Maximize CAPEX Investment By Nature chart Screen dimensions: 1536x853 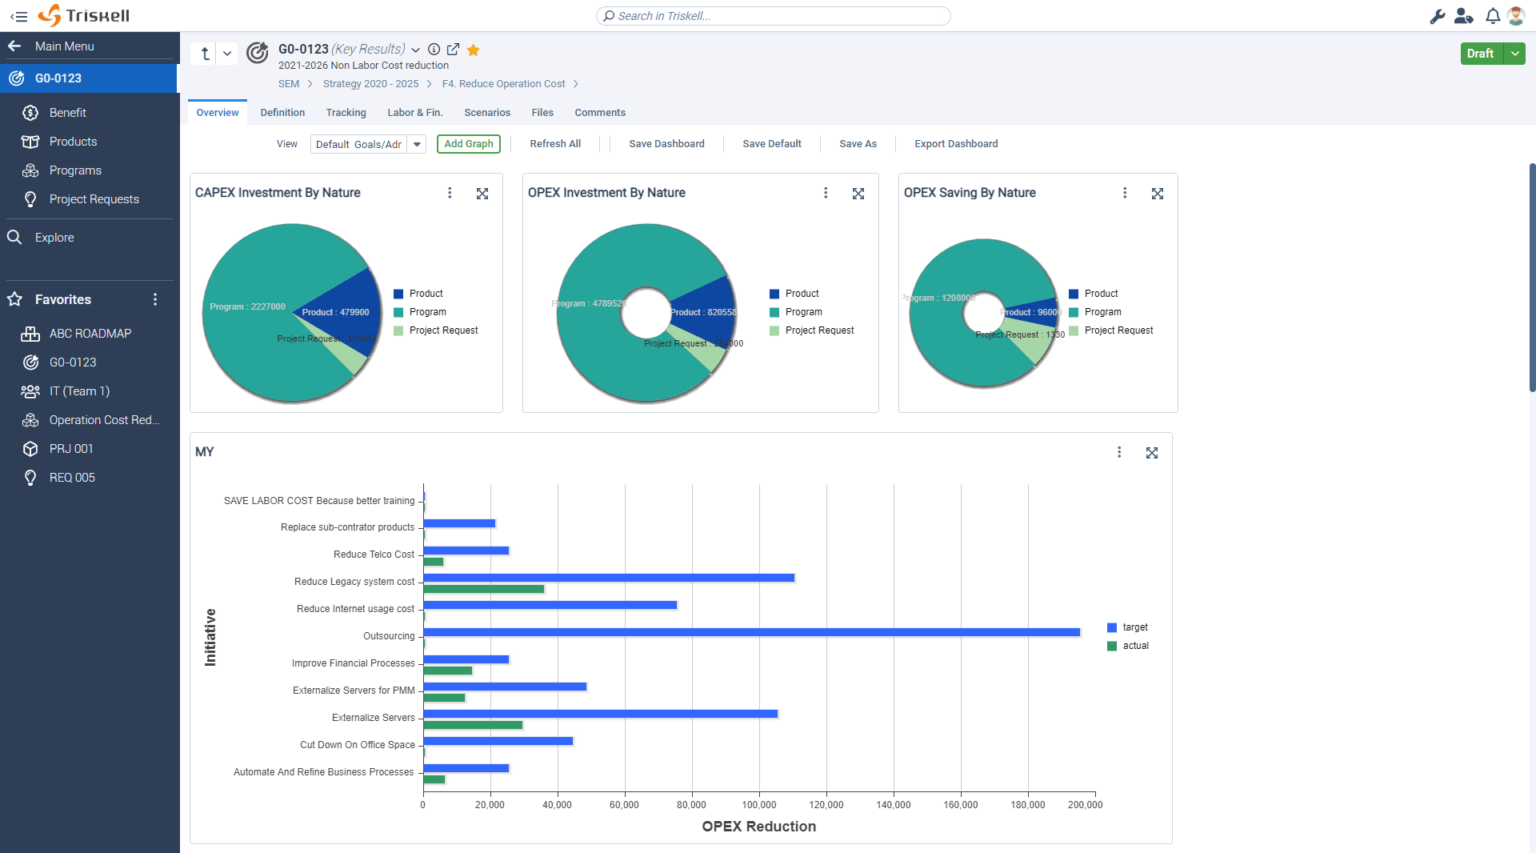tap(482, 194)
